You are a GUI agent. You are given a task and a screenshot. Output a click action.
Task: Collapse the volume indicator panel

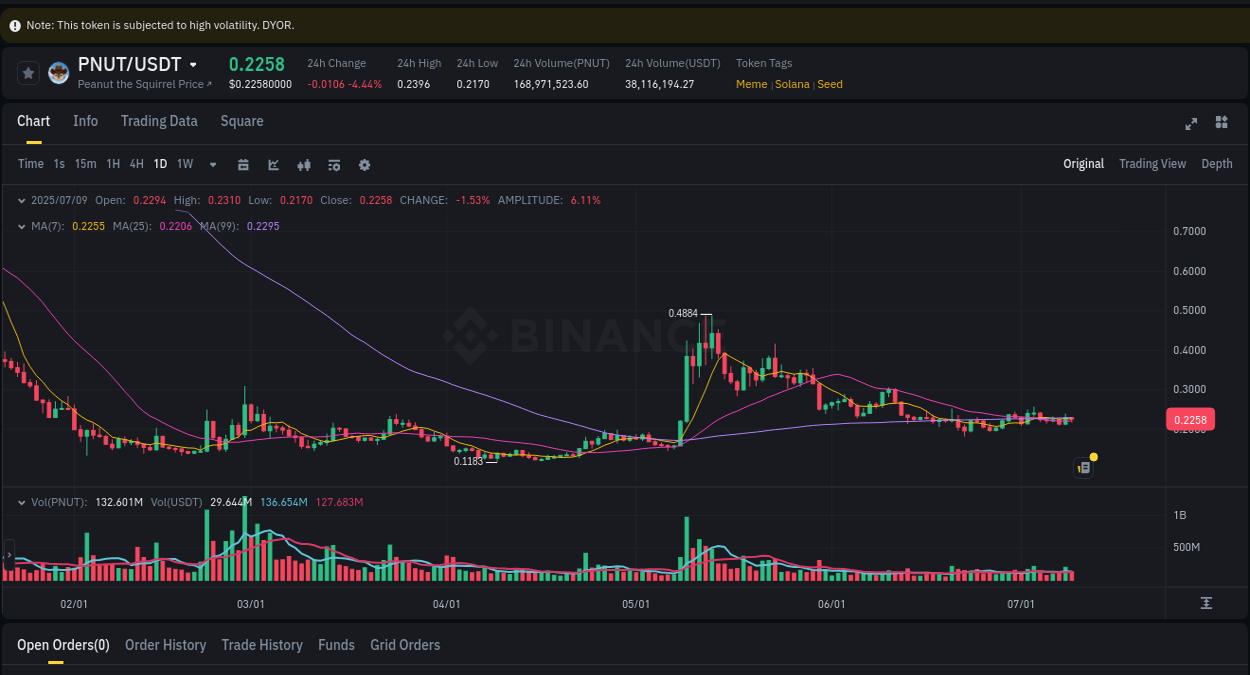[21, 501]
